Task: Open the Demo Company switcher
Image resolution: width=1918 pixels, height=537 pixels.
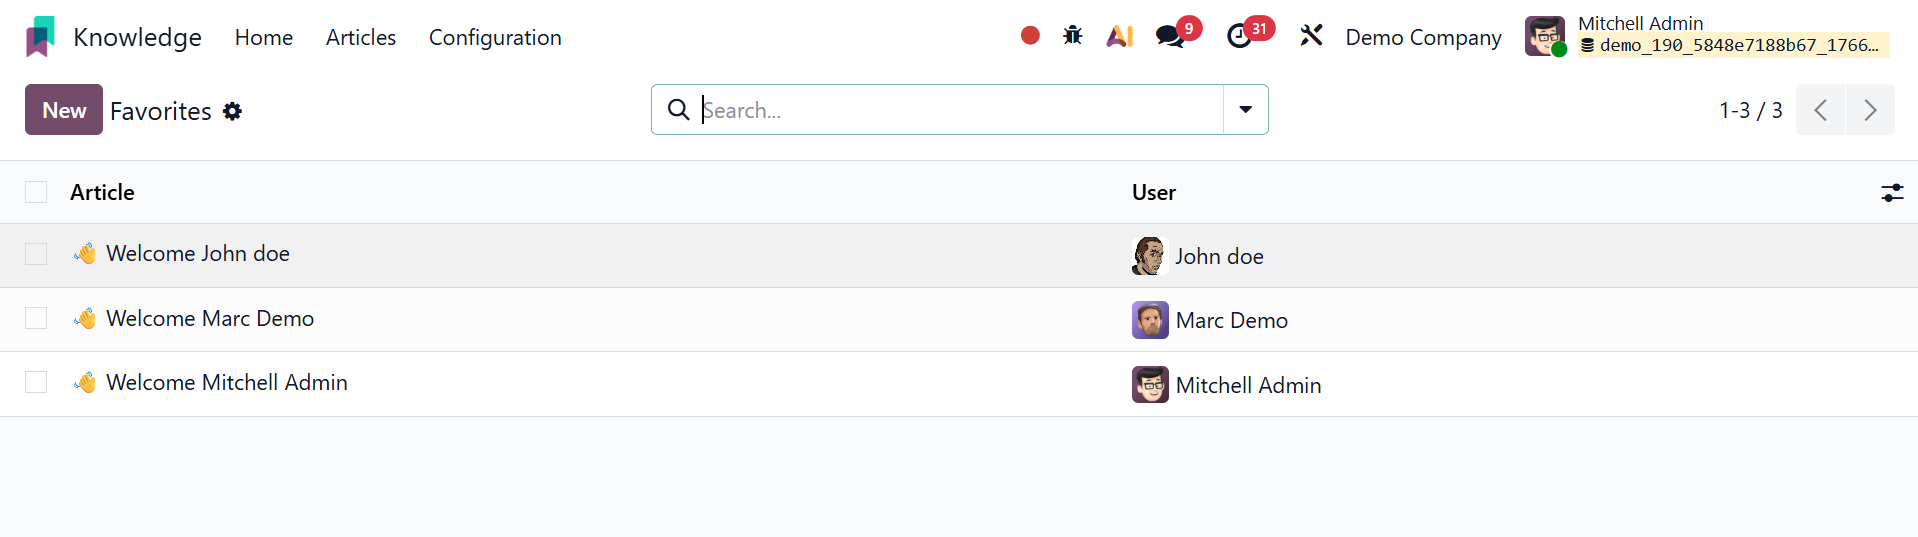Action: pyautogui.click(x=1423, y=37)
